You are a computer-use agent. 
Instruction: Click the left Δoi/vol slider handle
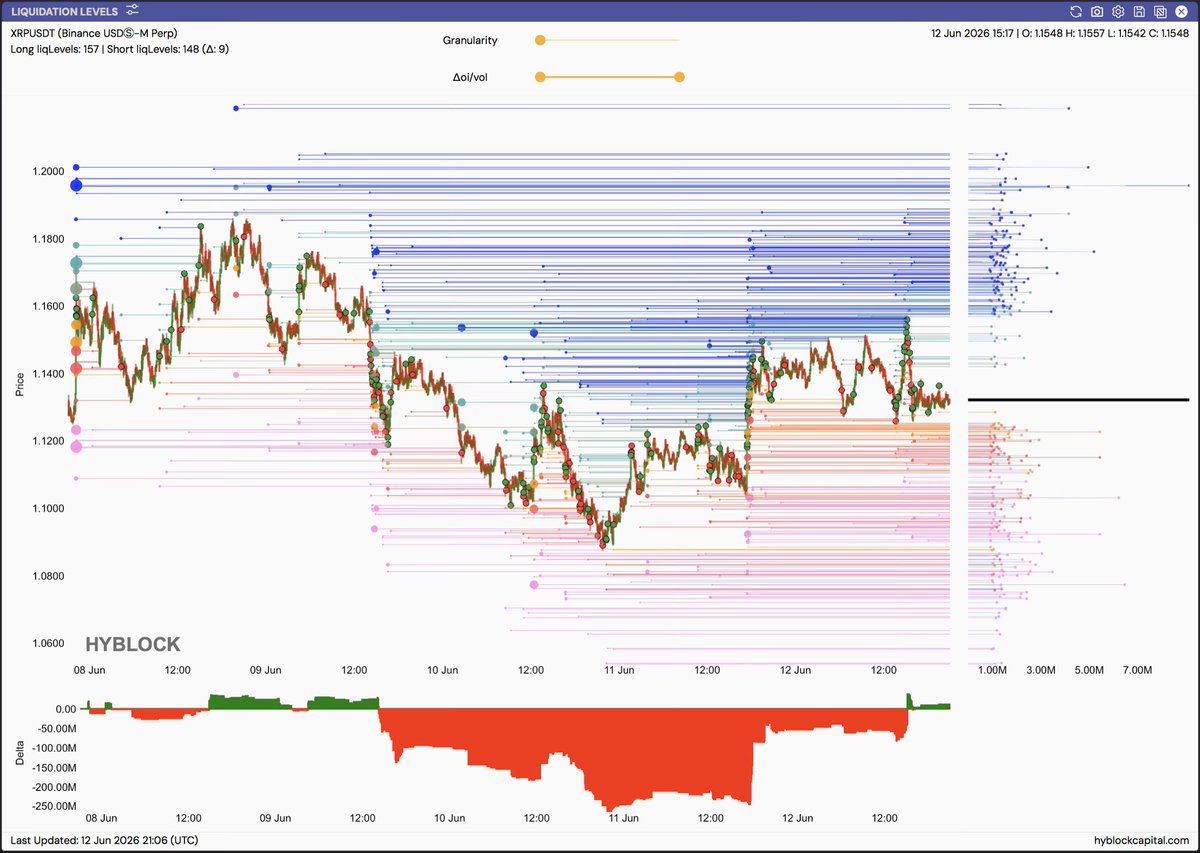pos(540,77)
